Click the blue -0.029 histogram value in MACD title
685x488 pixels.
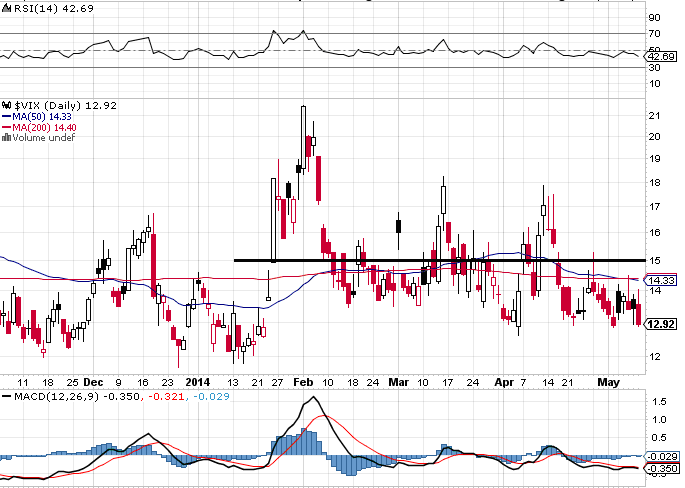[x=211, y=397]
